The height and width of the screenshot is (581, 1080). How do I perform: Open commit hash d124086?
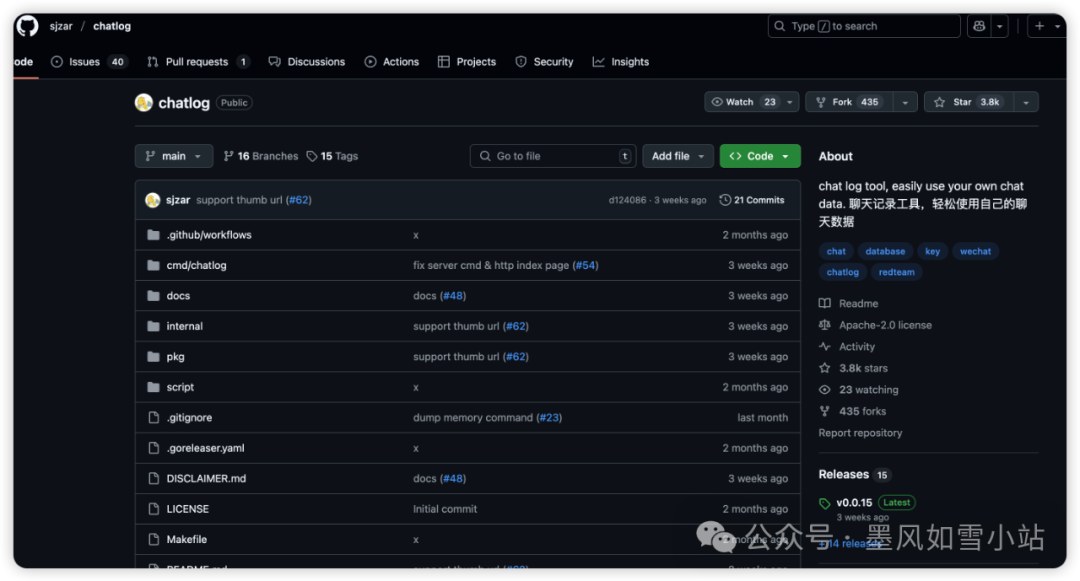(x=627, y=200)
